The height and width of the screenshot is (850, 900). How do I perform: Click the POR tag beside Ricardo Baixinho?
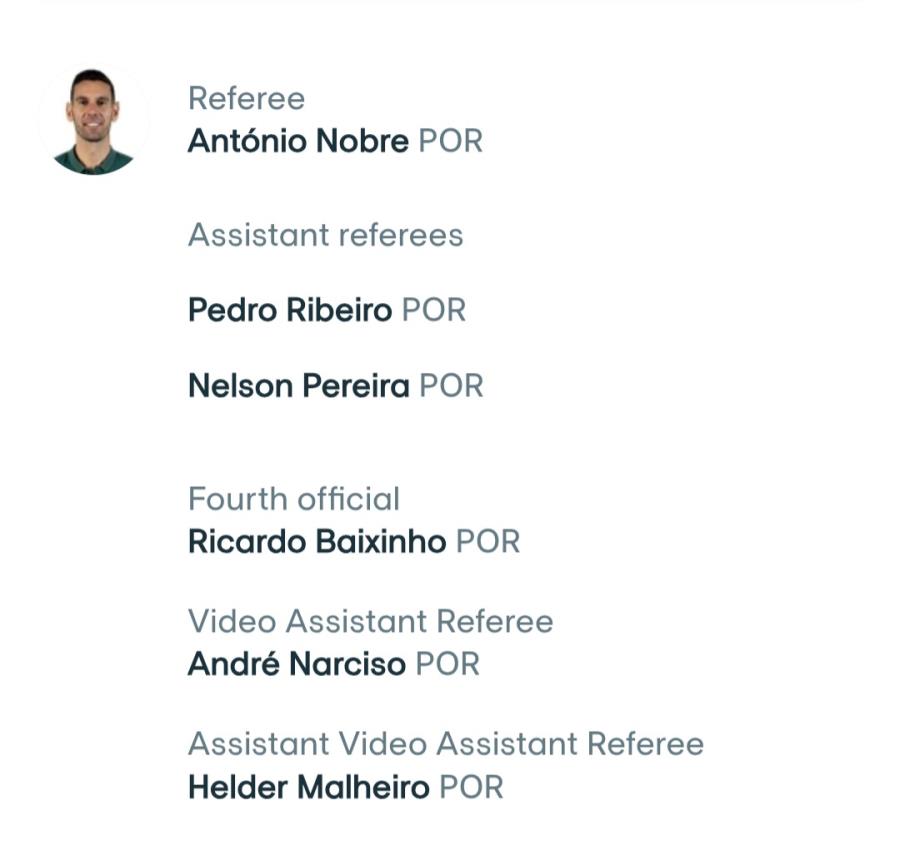tap(488, 541)
